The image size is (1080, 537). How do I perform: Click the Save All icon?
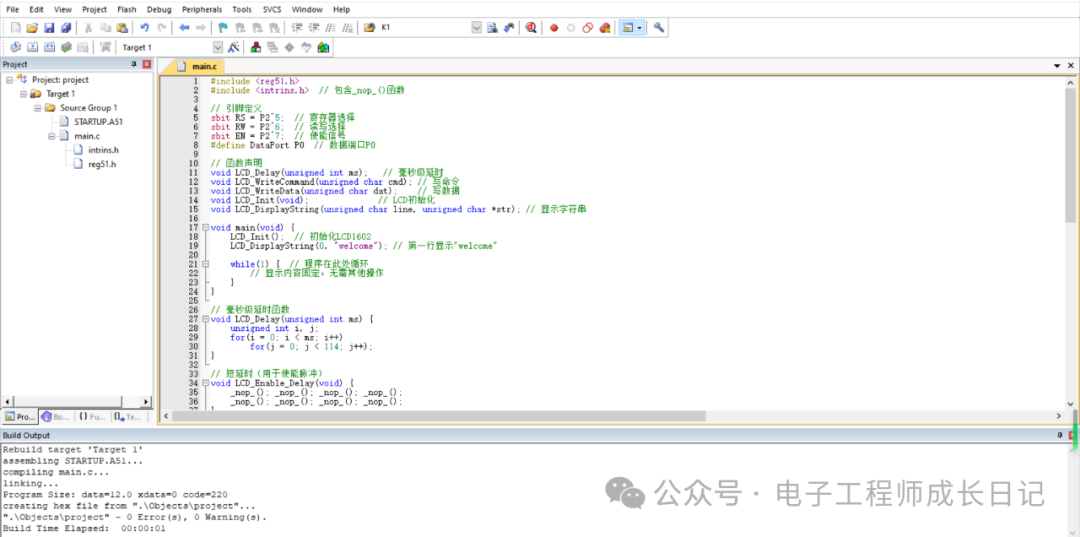point(65,28)
